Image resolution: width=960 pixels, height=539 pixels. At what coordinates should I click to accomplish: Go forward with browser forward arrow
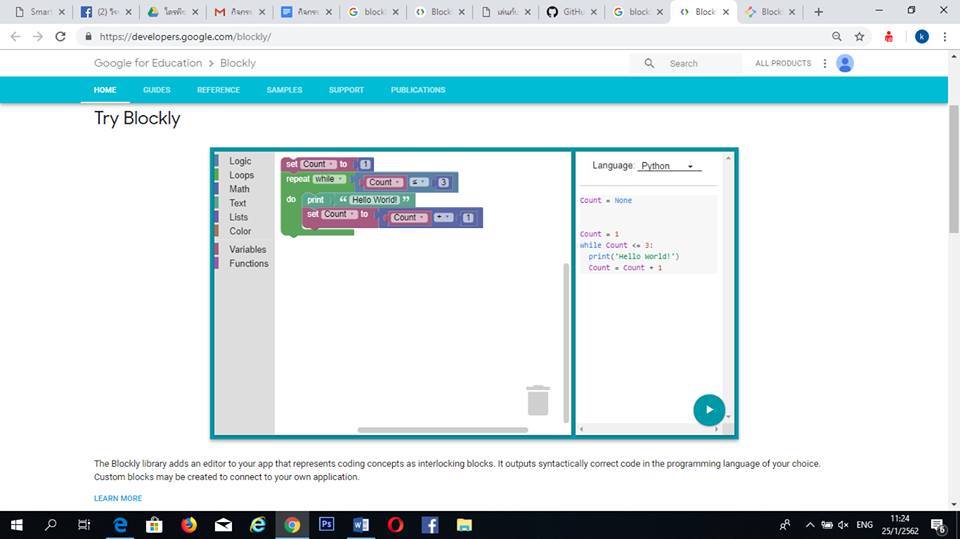(38, 37)
